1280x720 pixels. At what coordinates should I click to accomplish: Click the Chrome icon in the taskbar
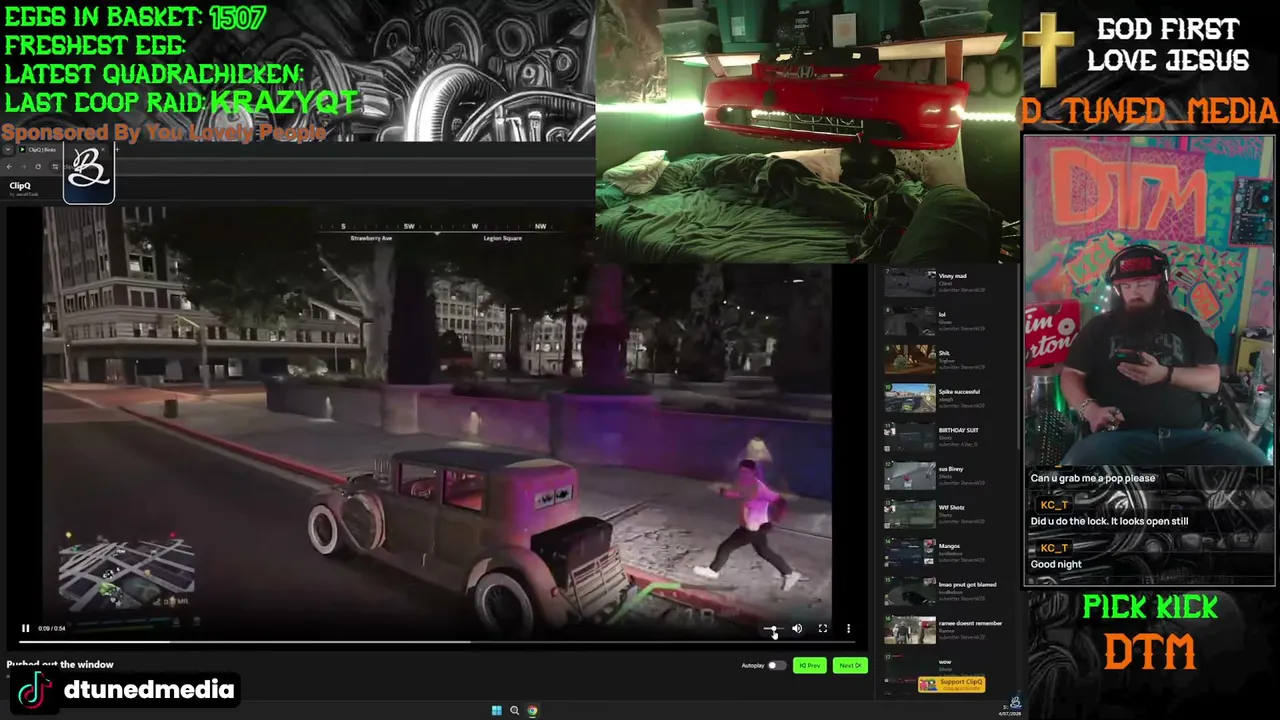click(532, 711)
